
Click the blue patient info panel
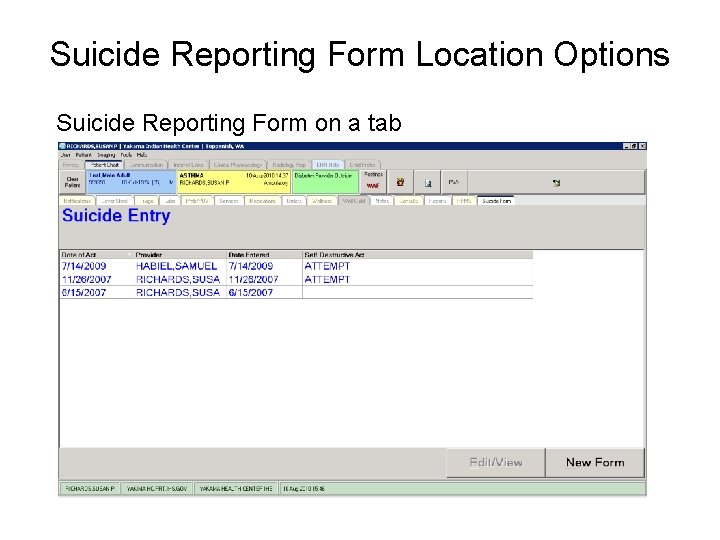pyautogui.click(x=131, y=182)
